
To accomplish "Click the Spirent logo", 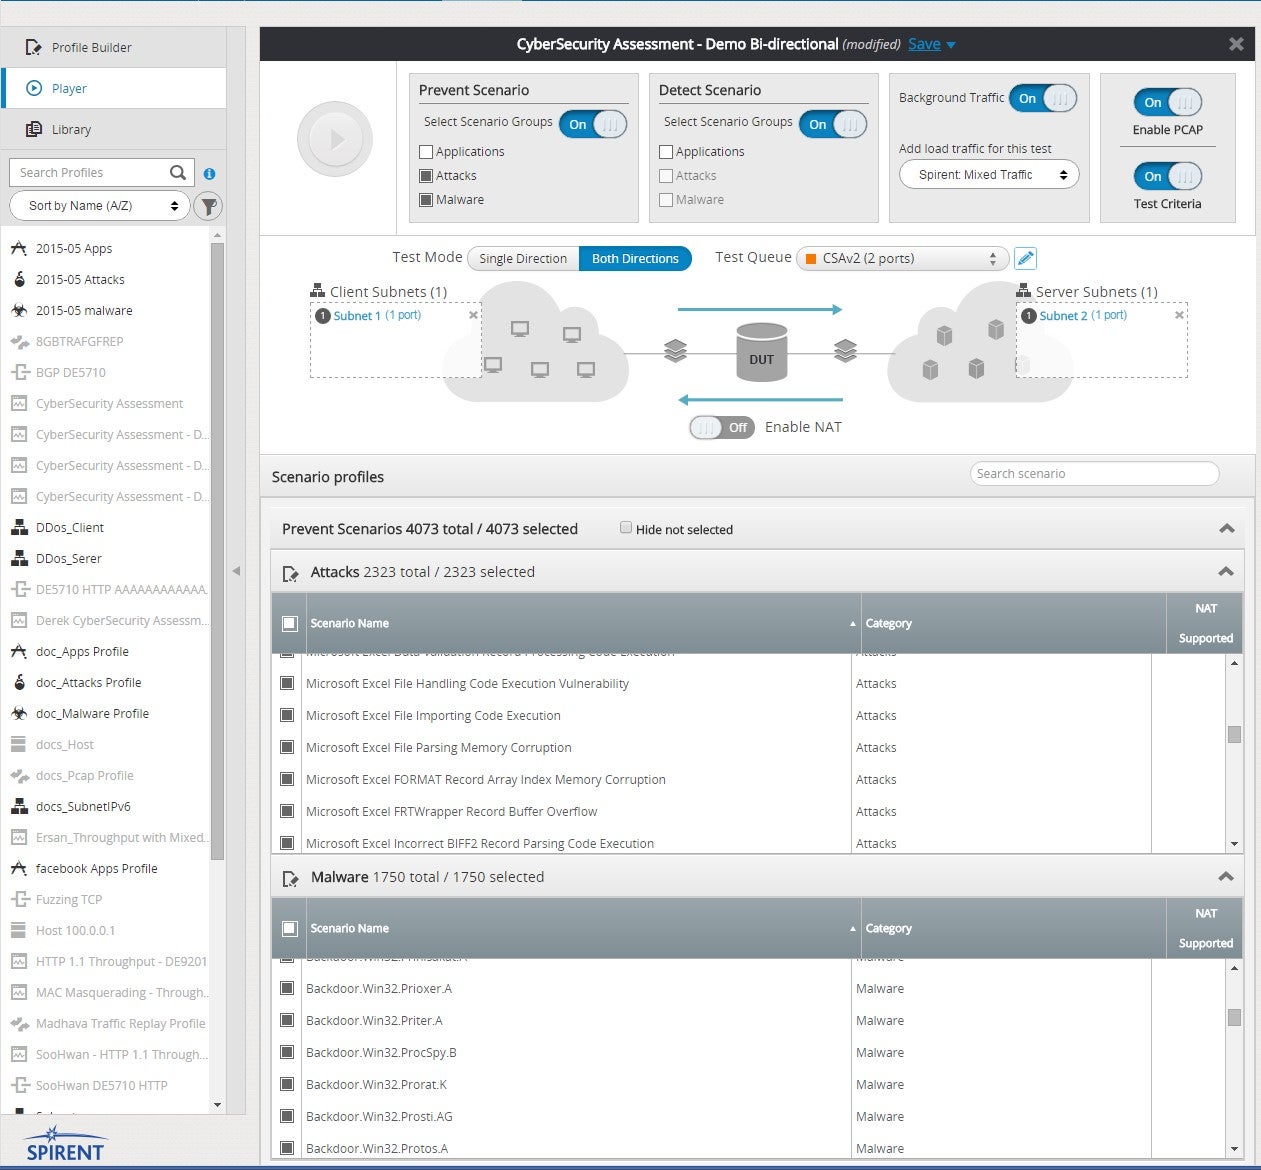I will 65,1143.
